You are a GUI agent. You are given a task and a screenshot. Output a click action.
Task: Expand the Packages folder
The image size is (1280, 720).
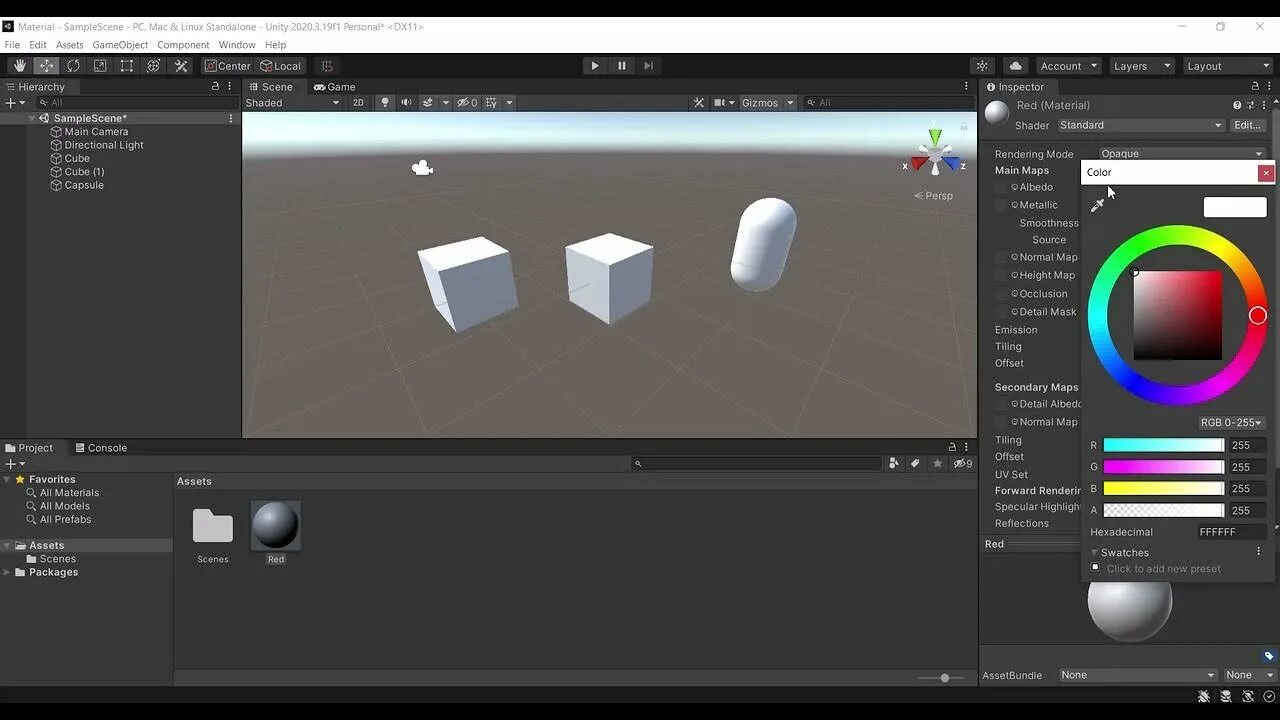(x=8, y=573)
